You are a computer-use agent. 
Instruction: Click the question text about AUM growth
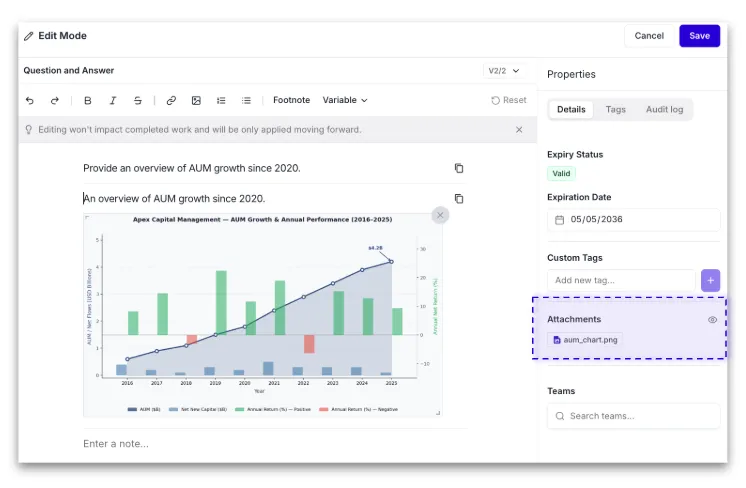click(x=192, y=168)
